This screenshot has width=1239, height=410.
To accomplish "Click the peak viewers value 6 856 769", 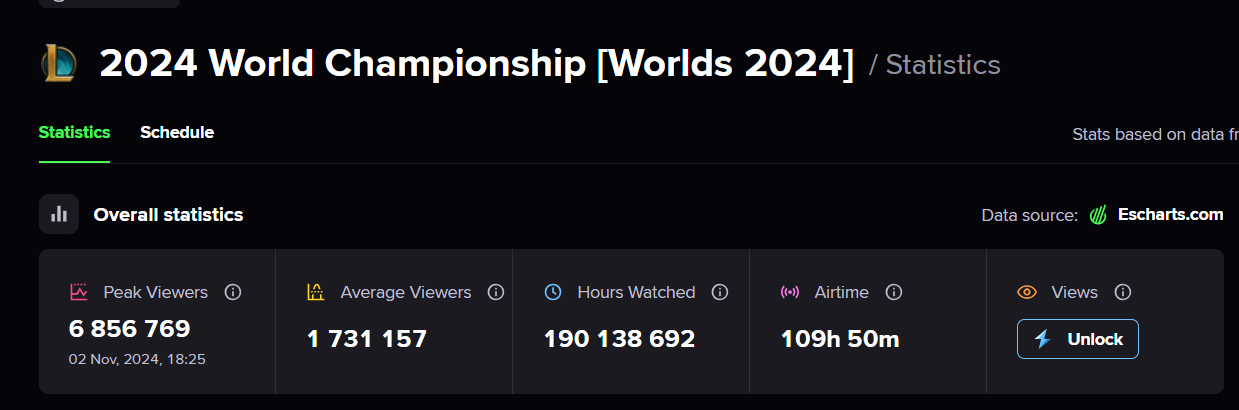I will pyautogui.click(x=129, y=329).
